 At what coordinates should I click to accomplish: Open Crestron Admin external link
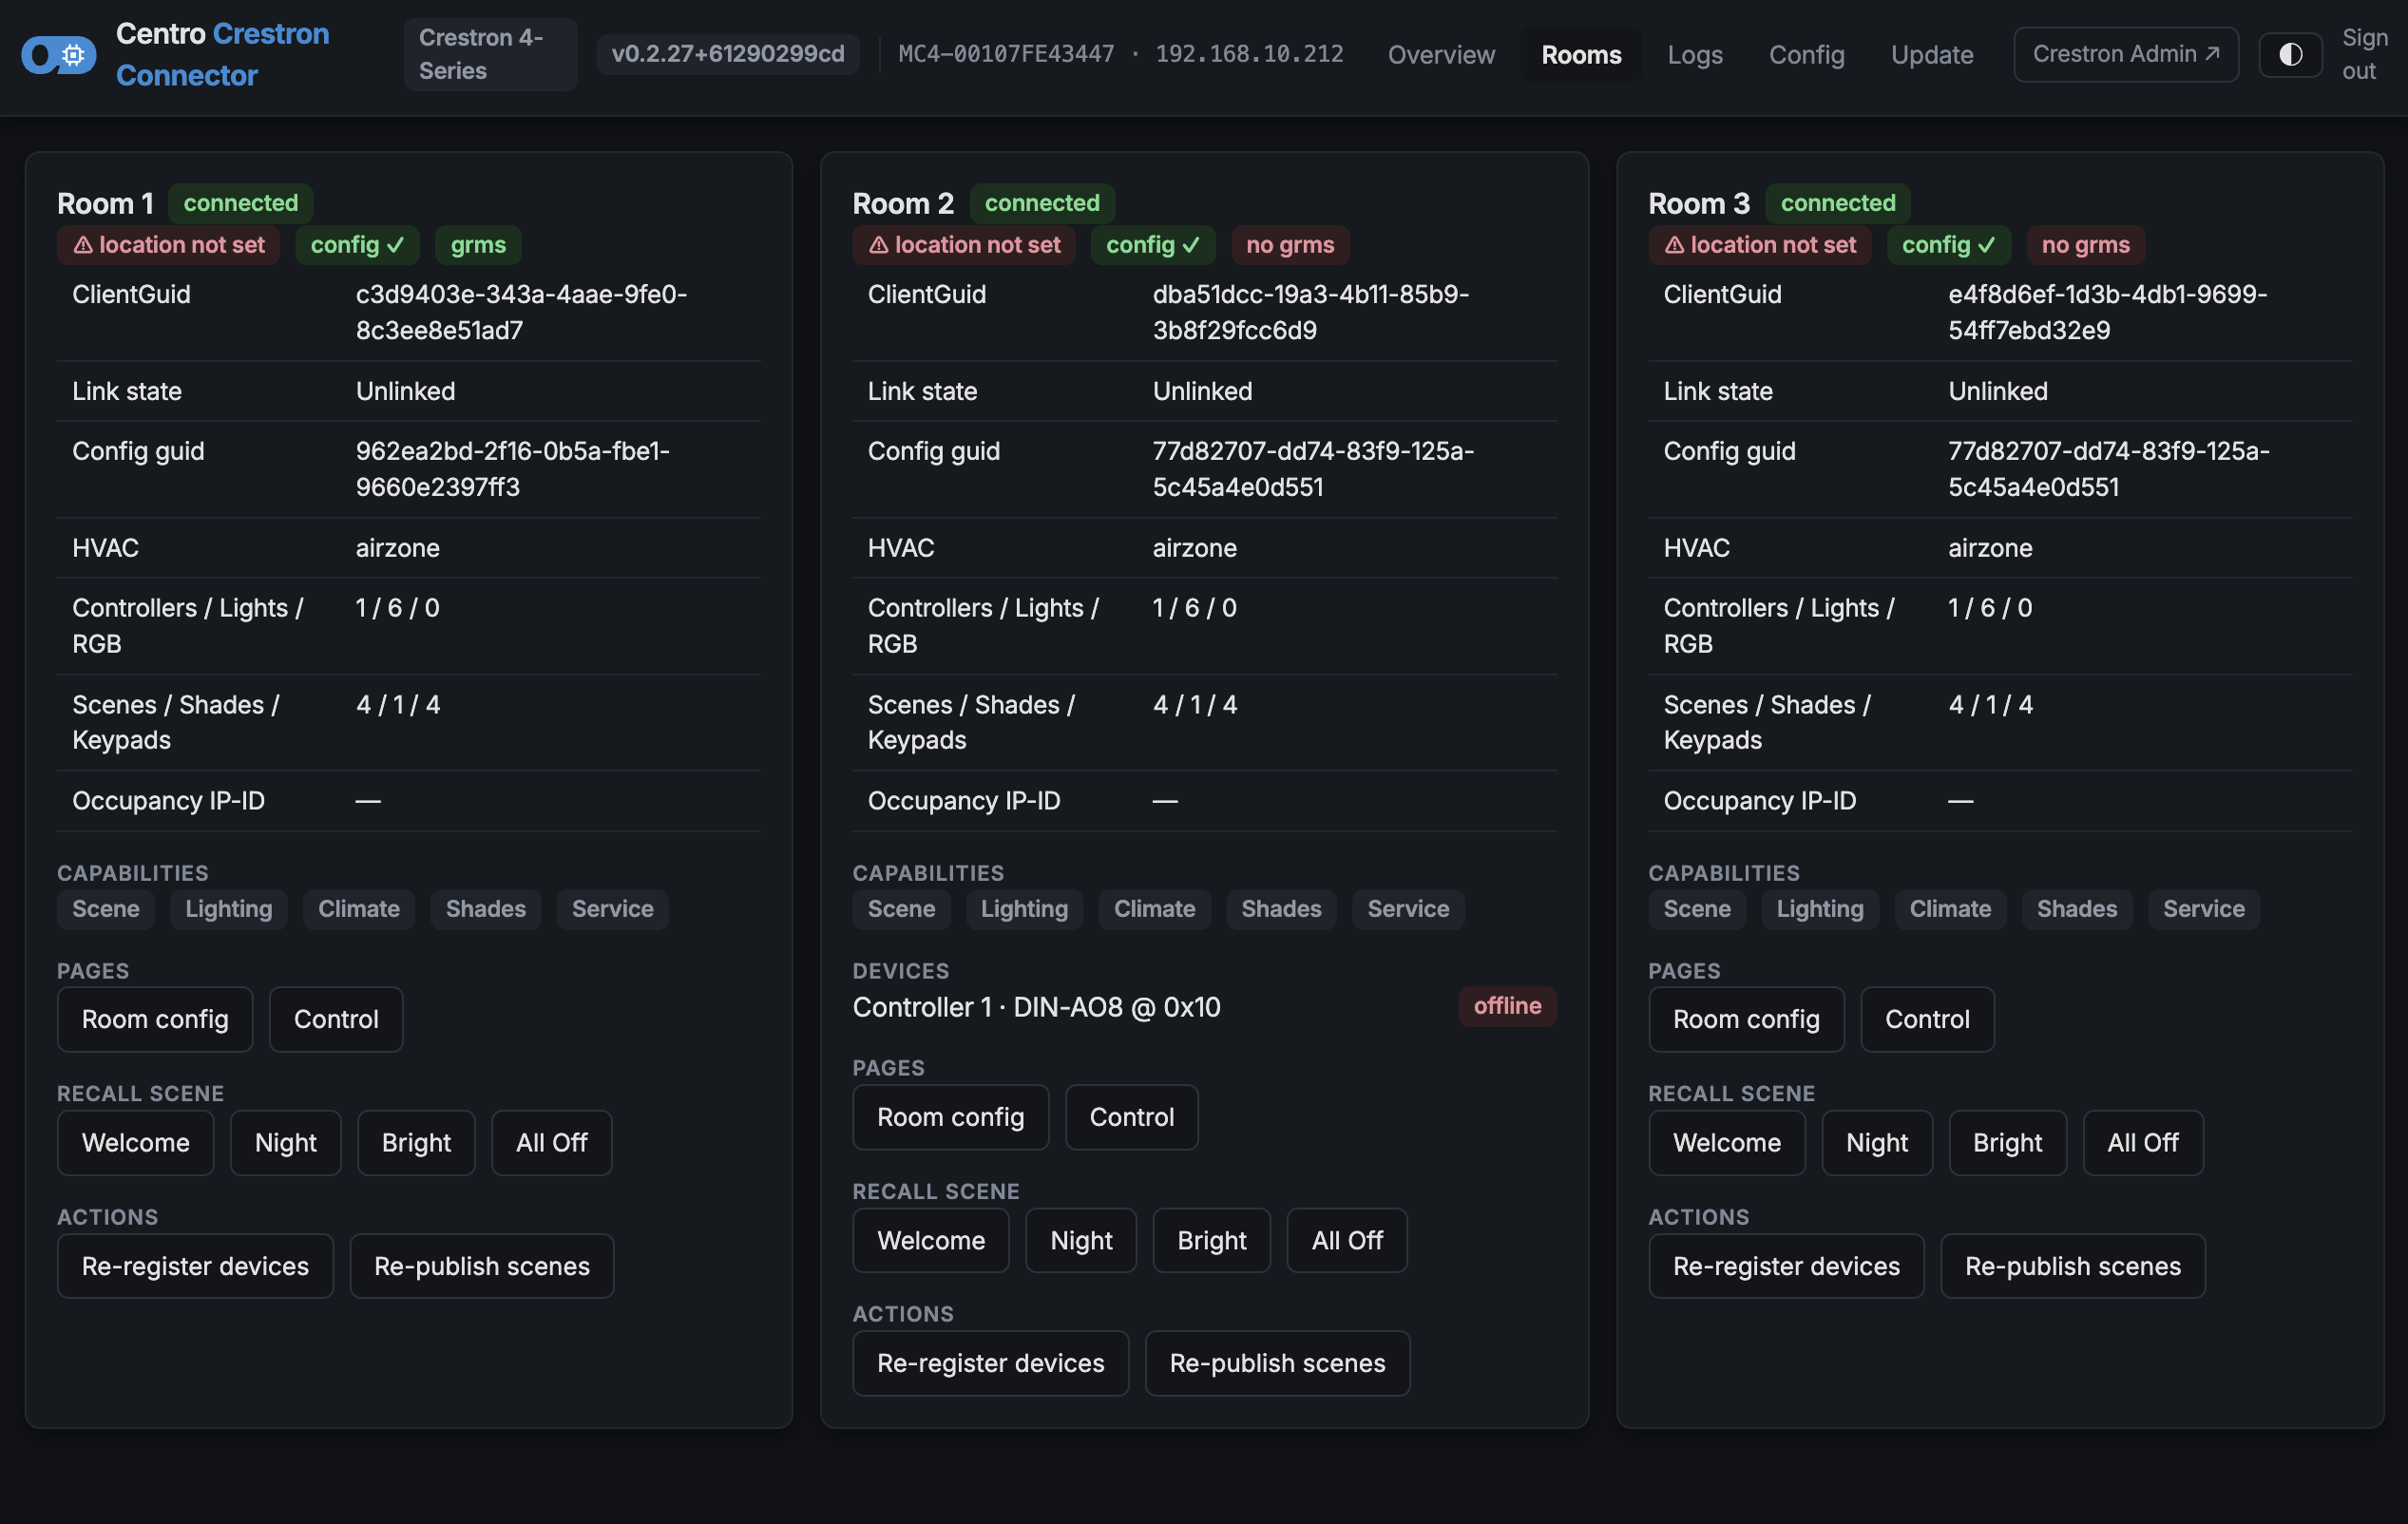pos(2125,54)
